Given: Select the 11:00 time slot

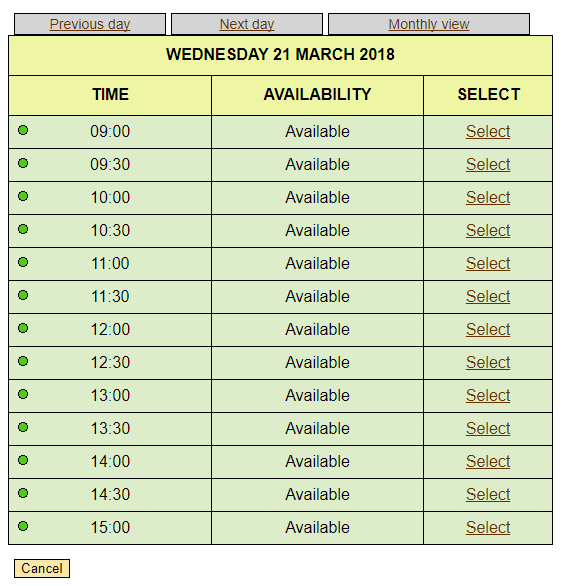Looking at the screenshot, I should coord(488,263).
